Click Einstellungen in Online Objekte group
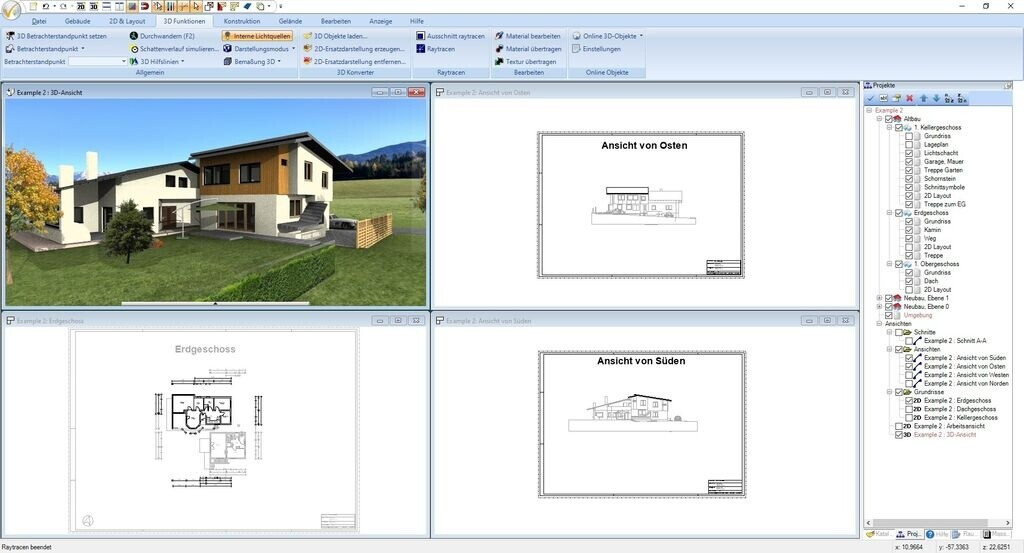 point(601,48)
